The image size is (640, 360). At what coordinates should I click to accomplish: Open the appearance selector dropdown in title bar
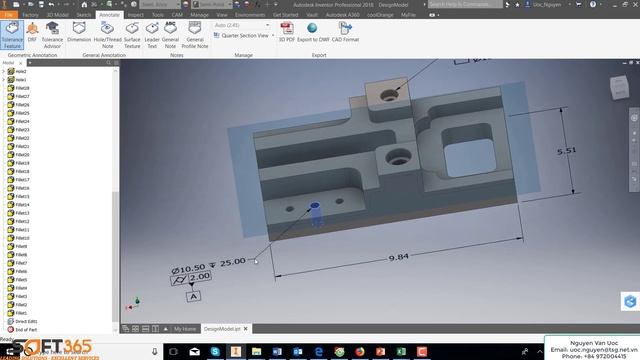pos(229,4)
